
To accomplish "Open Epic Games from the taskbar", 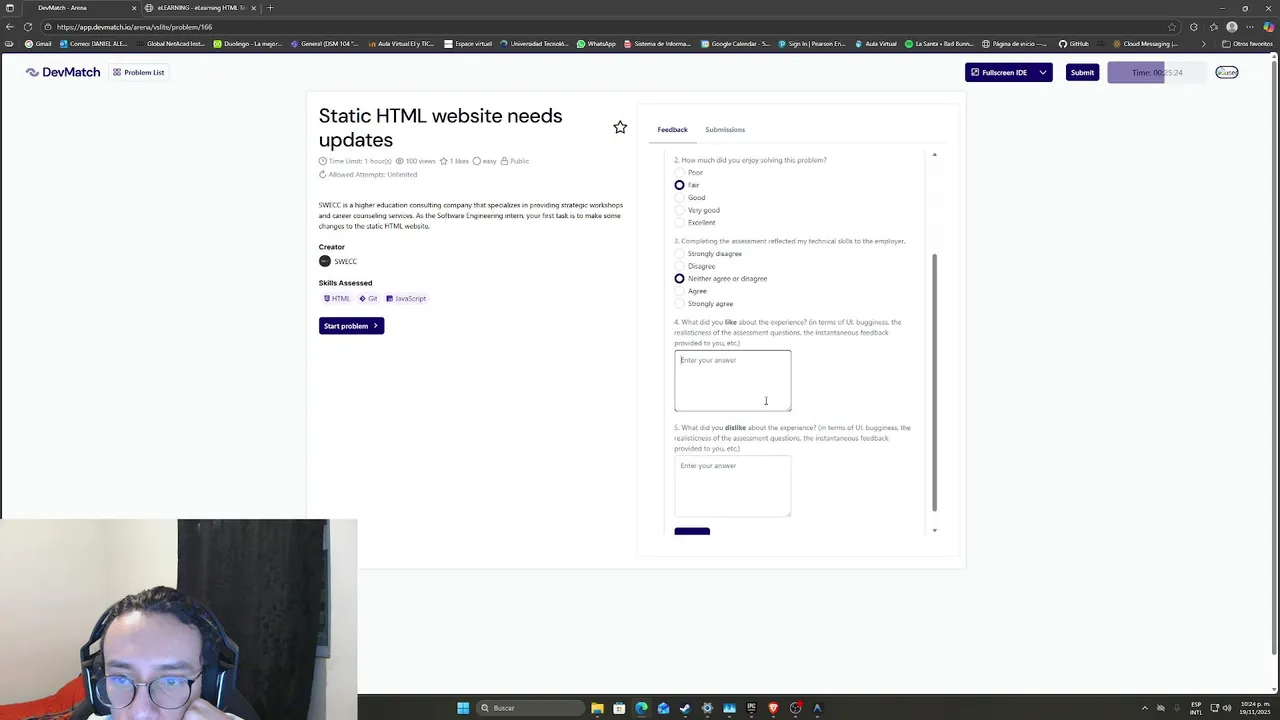I will (x=751, y=708).
